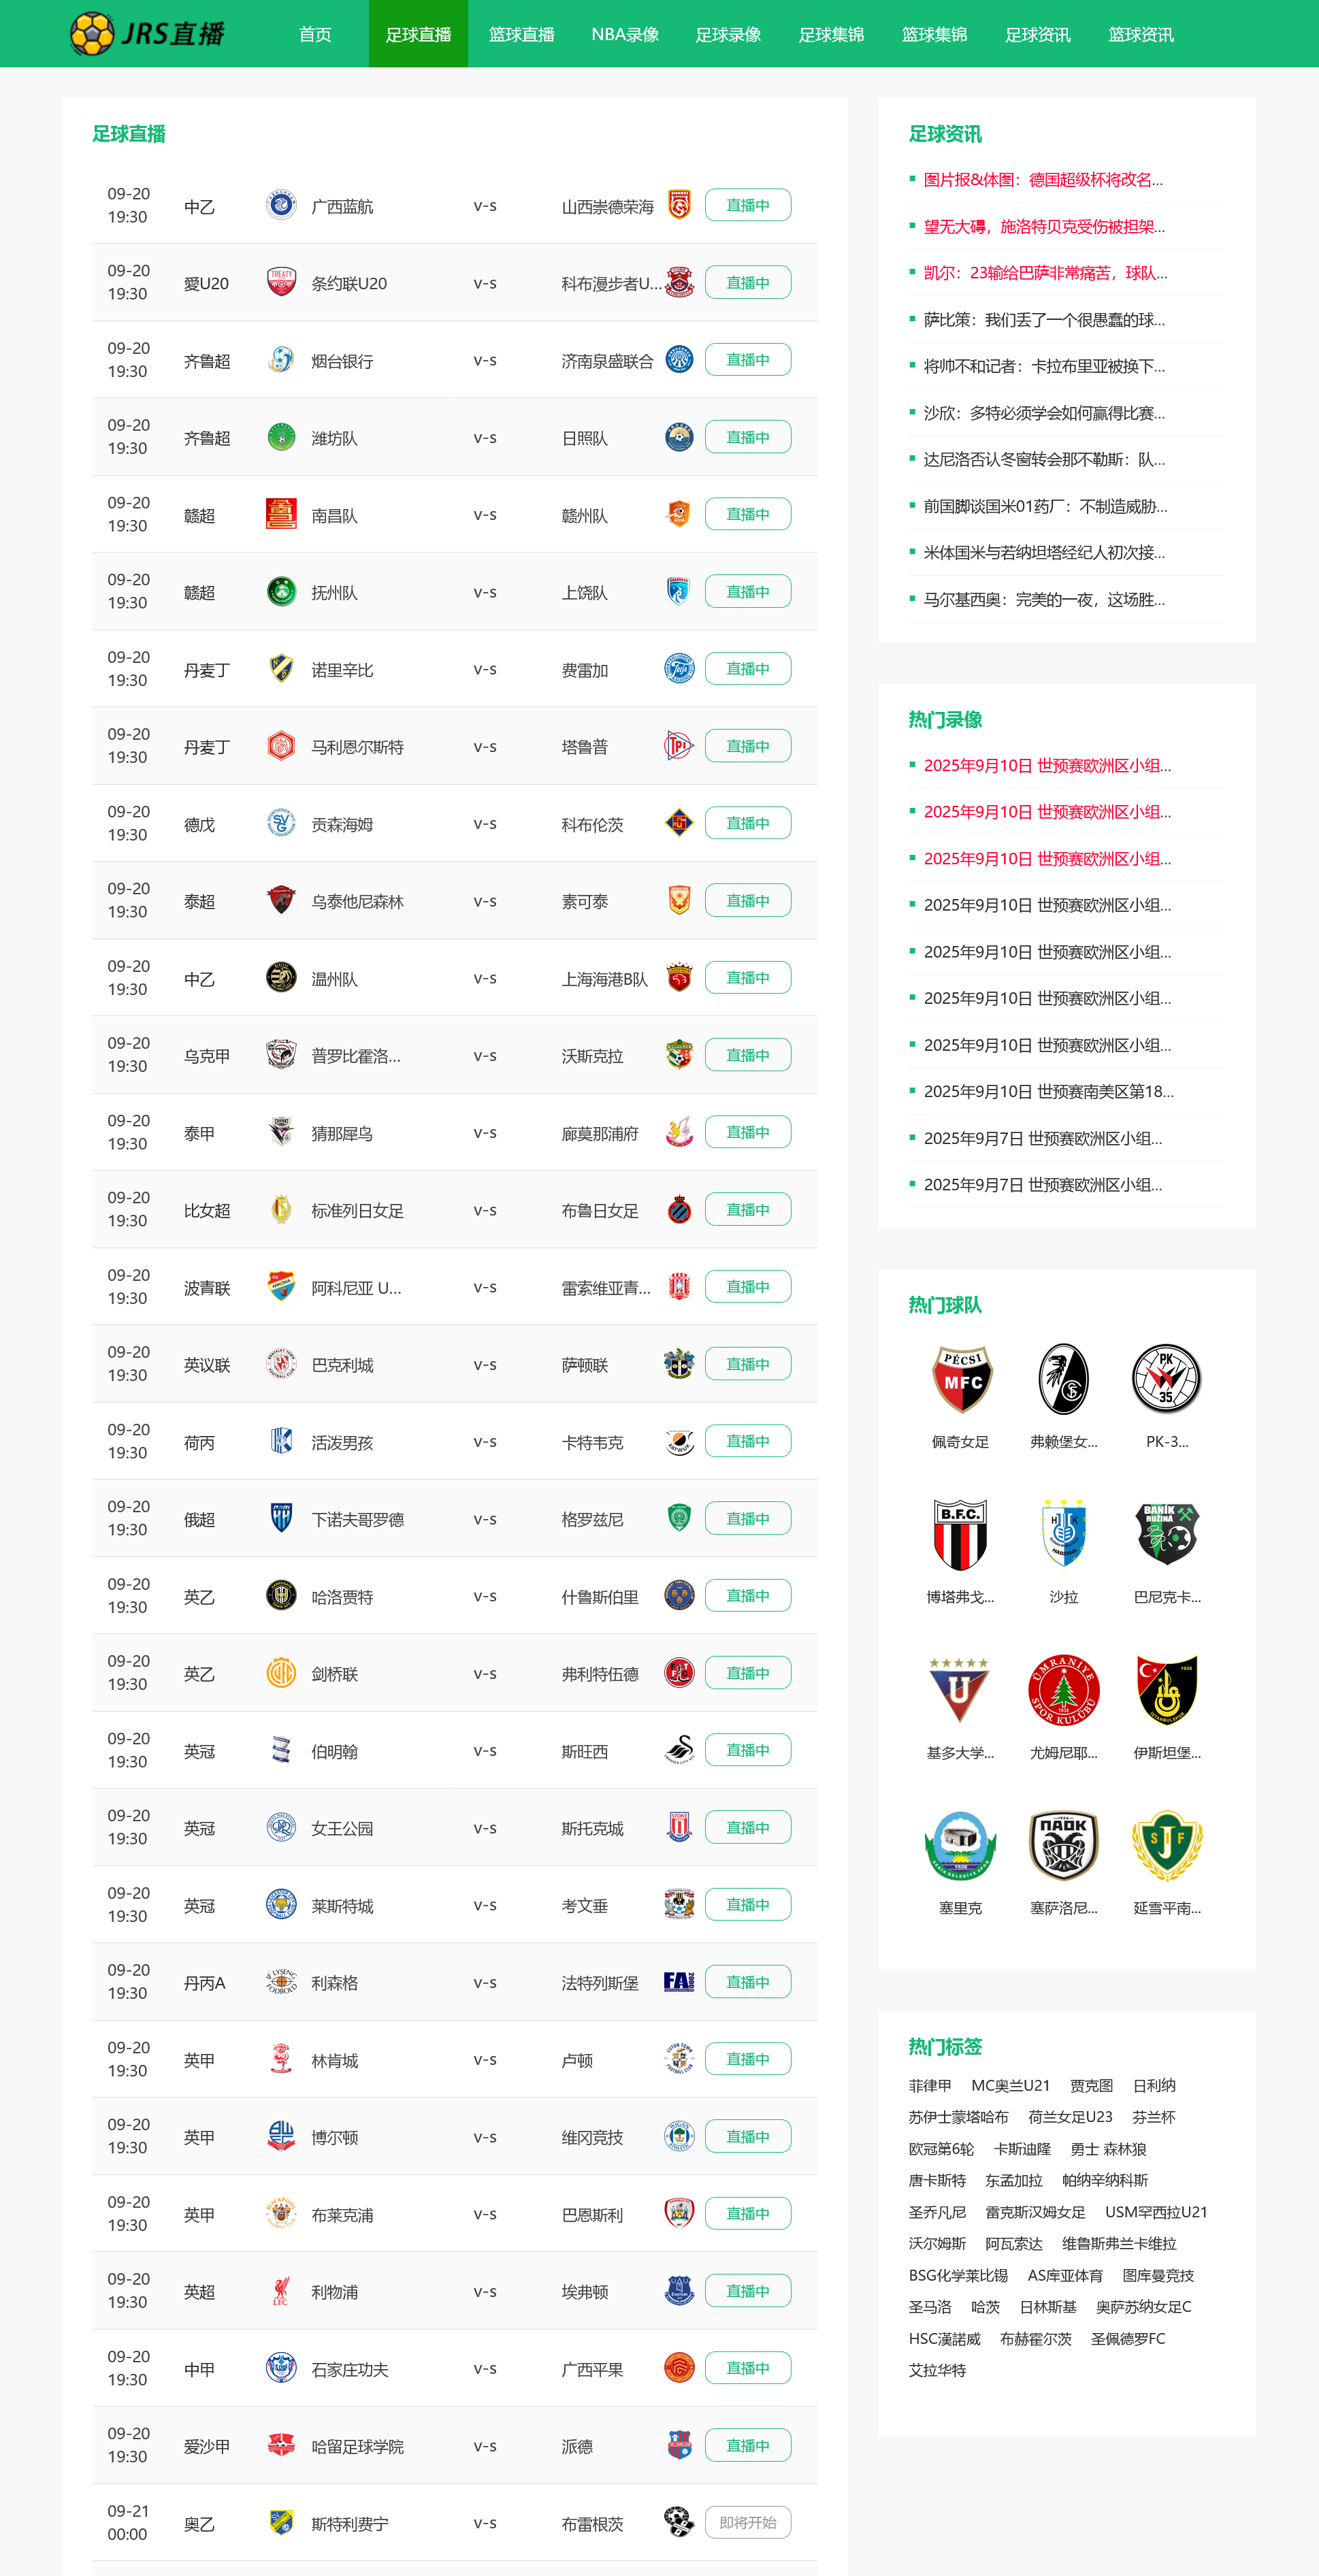Open the PK-35 team logo
The width and height of the screenshot is (1319, 2576).
point(1166,1380)
